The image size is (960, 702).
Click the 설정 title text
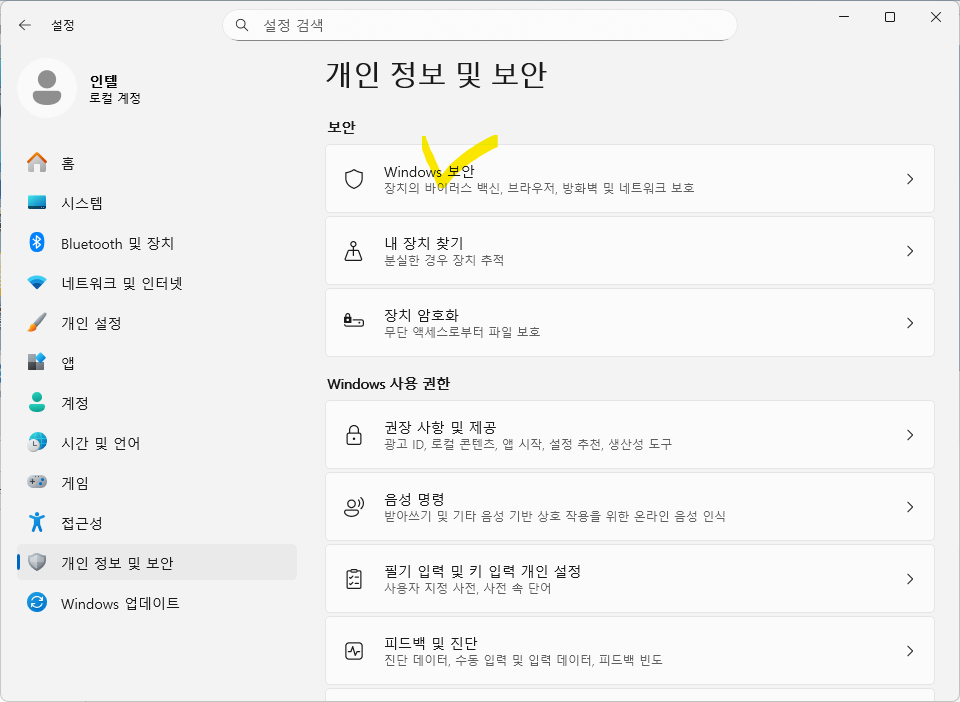(62, 25)
